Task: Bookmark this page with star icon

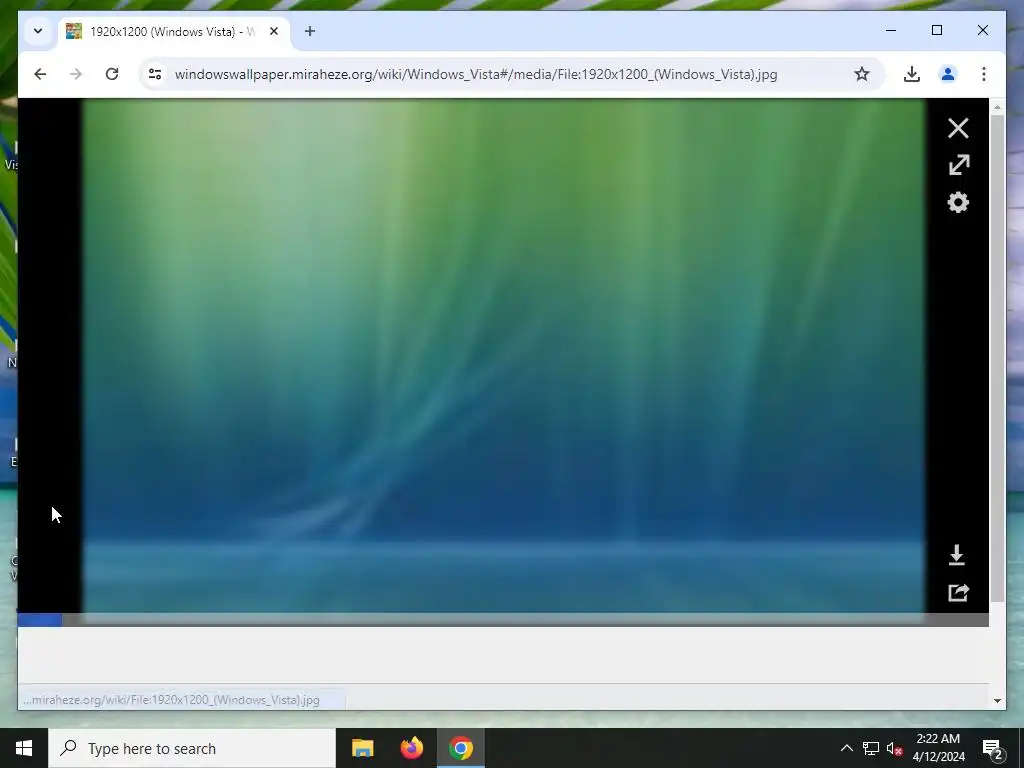Action: click(862, 74)
